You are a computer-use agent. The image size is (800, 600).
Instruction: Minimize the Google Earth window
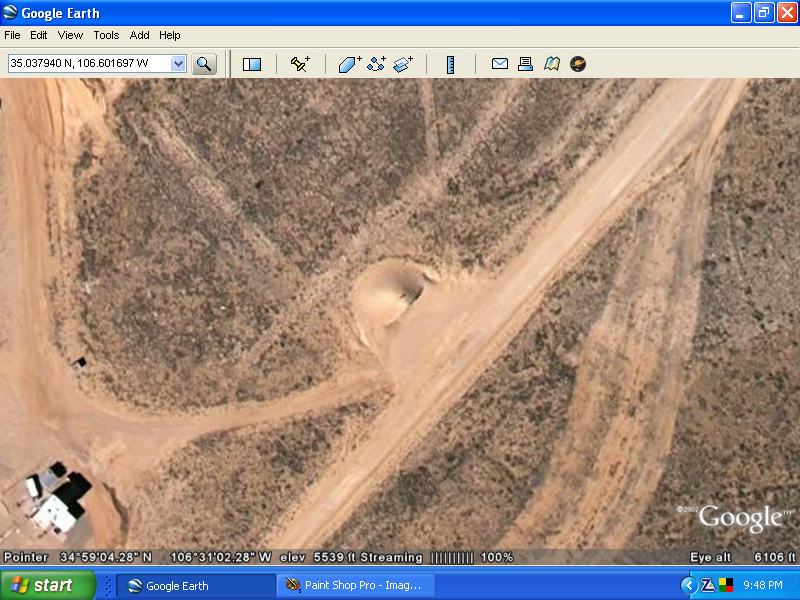741,13
